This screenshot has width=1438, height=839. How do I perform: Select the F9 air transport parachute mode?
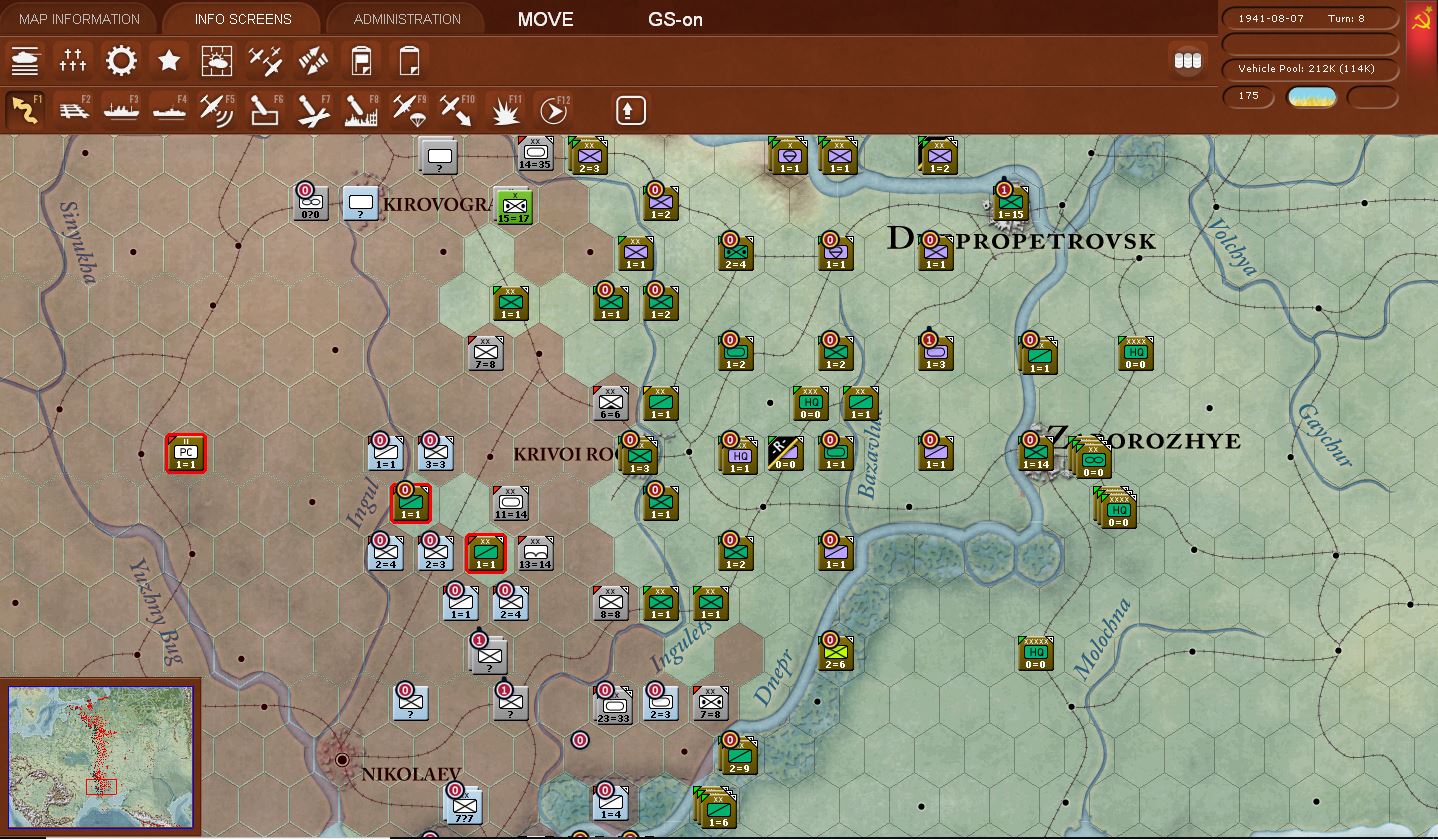tap(410, 110)
